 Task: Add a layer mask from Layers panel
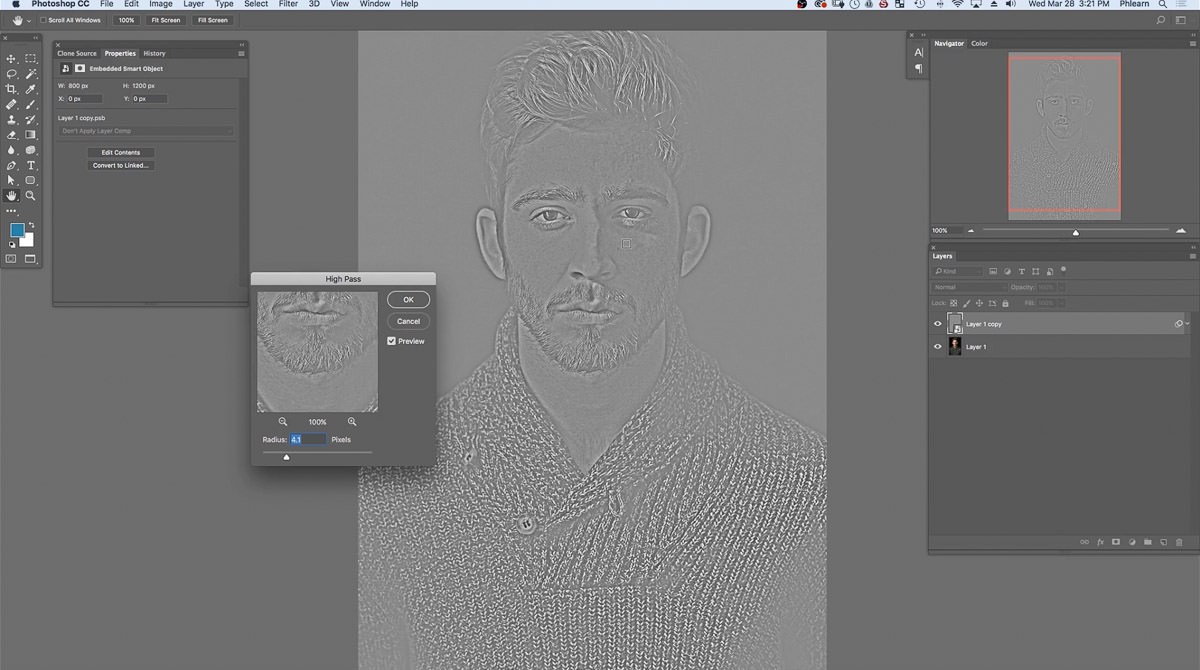click(1116, 542)
